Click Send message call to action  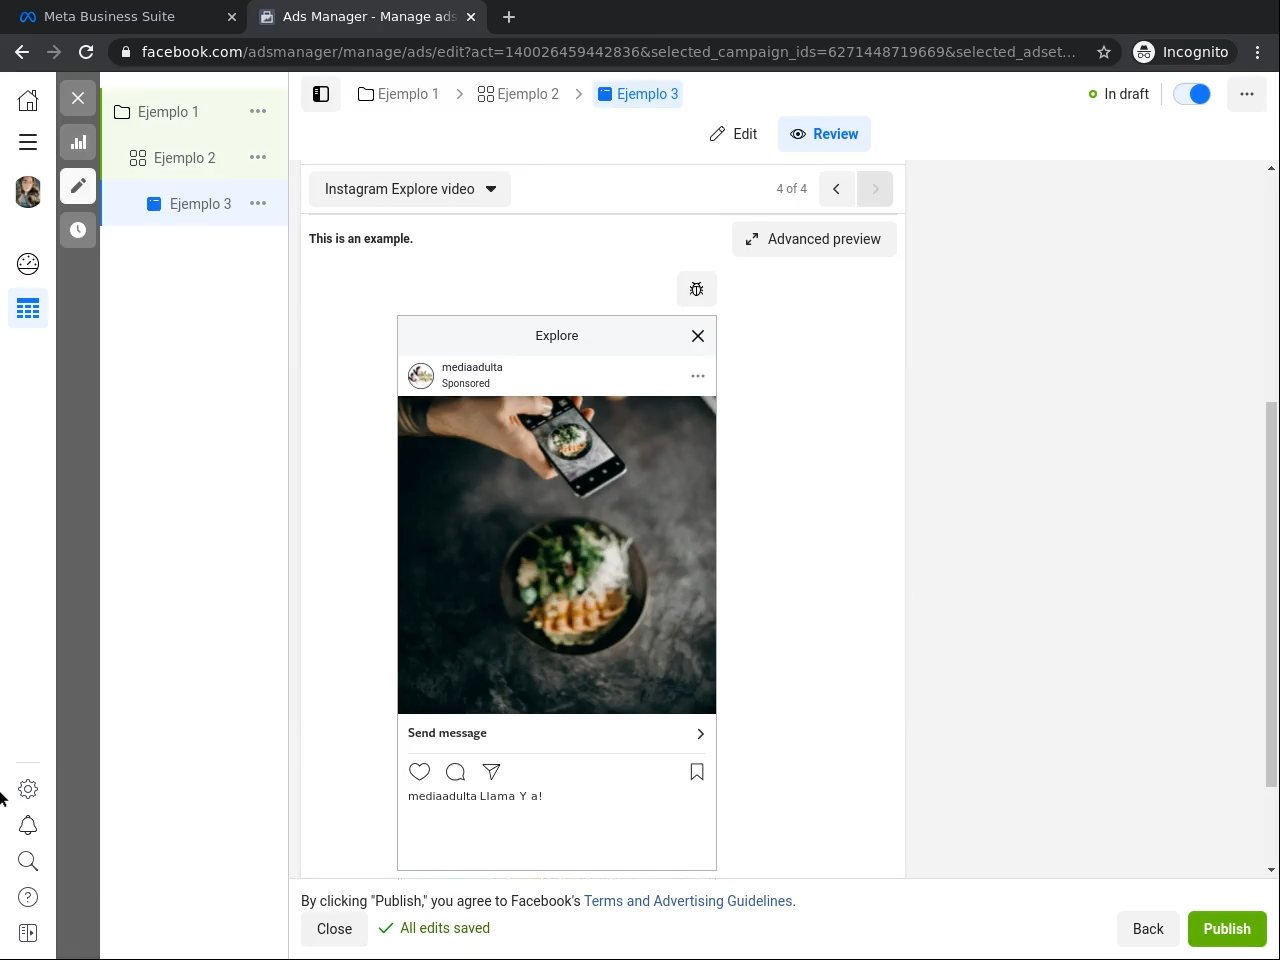pos(557,733)
